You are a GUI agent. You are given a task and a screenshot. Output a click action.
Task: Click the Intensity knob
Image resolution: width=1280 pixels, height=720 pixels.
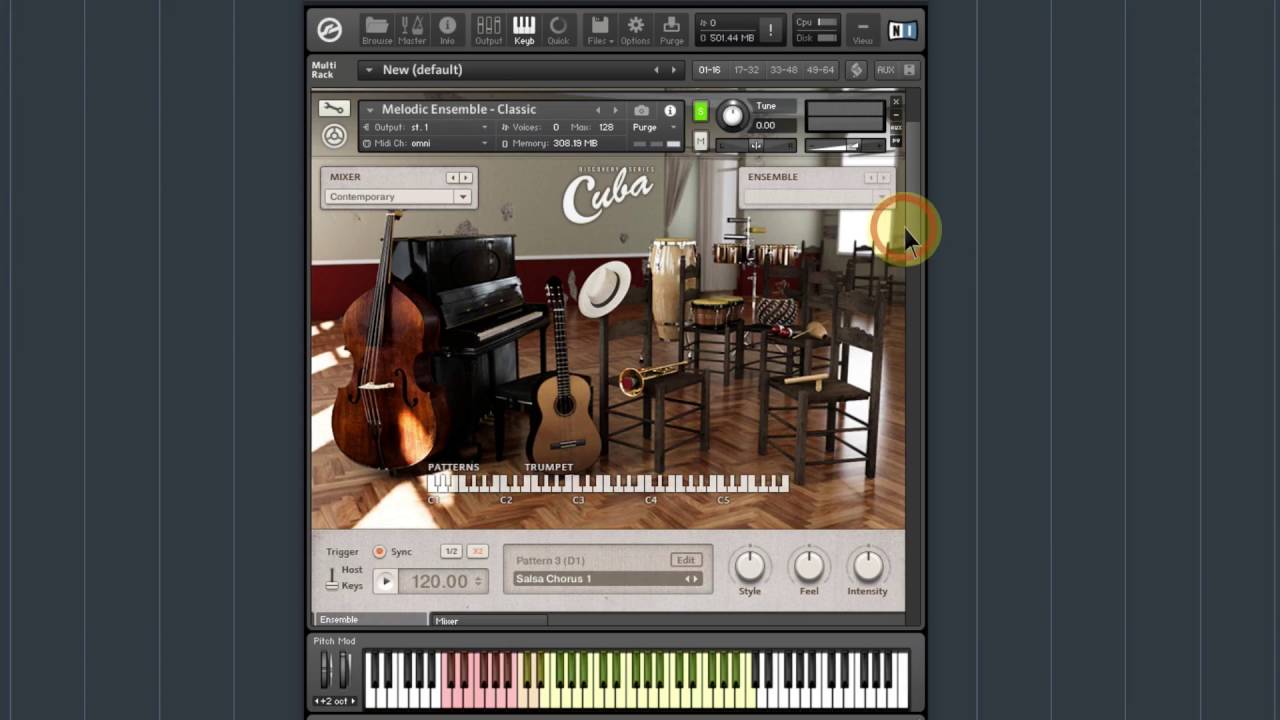pyautogui.click(x=867, y=566)
